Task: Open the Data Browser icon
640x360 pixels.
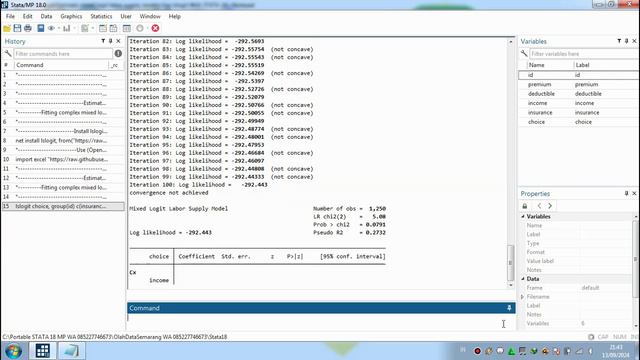Action: (x=113, y=28)
